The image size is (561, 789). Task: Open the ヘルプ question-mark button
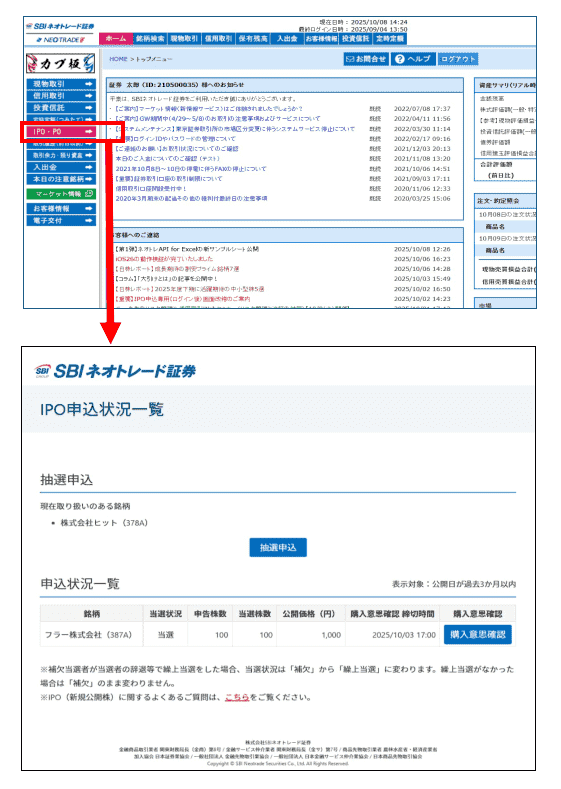point(413,59)
